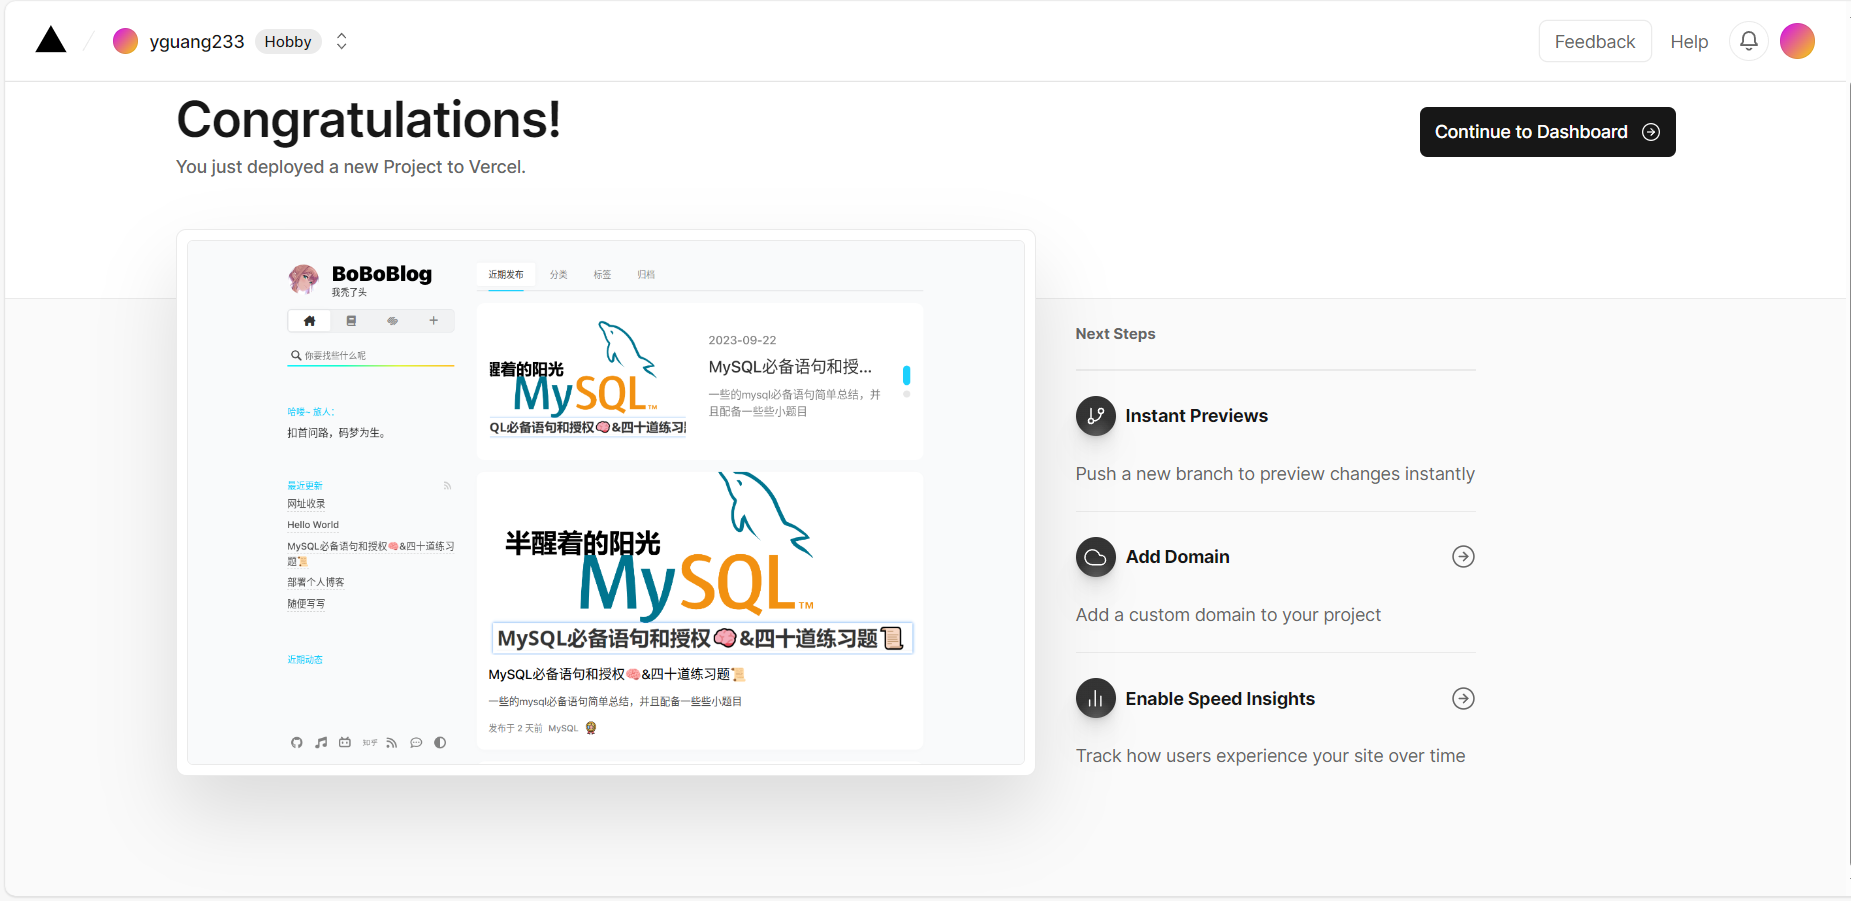Click the Continue to Dashboard button

[x=1546, y=132]
